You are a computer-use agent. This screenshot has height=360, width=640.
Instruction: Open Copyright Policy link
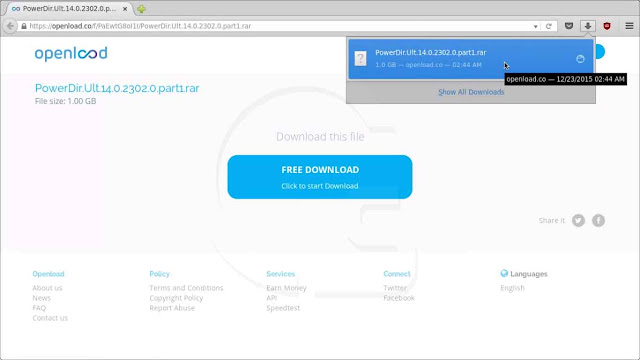tap(176, 298)
